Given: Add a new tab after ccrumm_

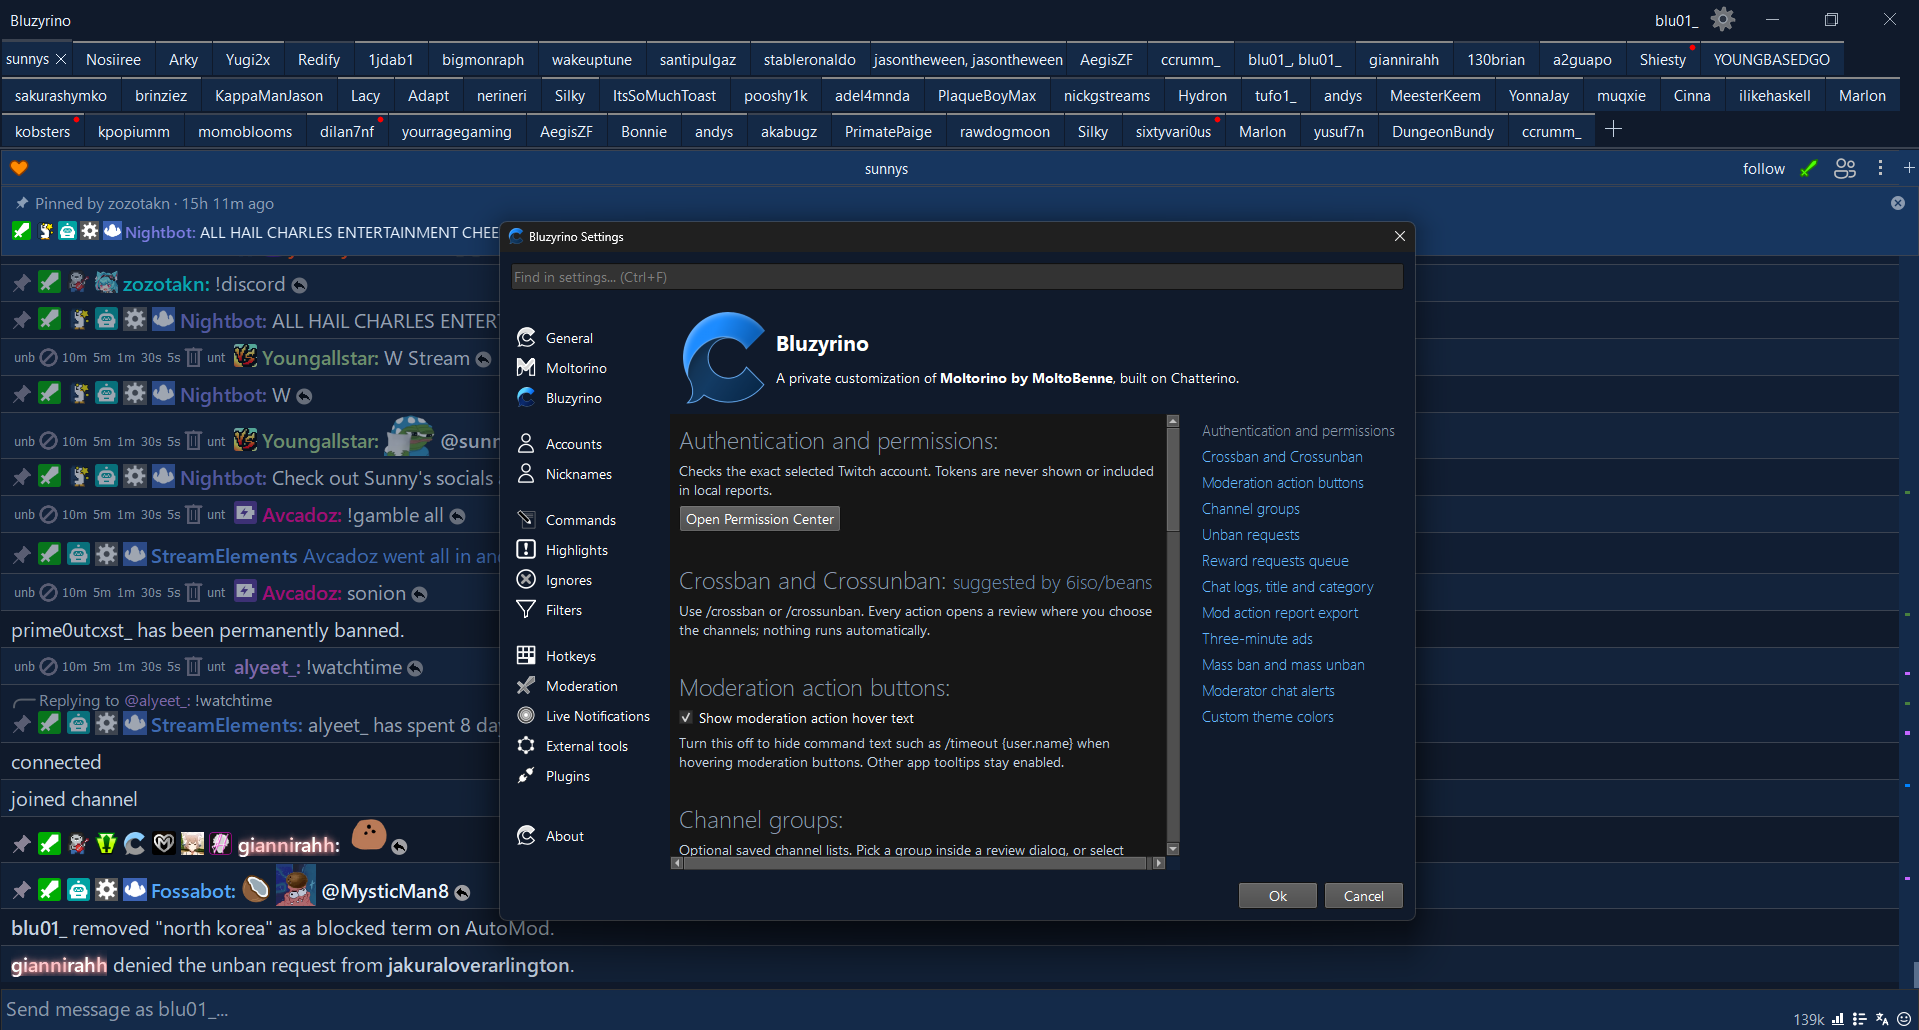Looking at the screenshot, I should click(1613, 130).
